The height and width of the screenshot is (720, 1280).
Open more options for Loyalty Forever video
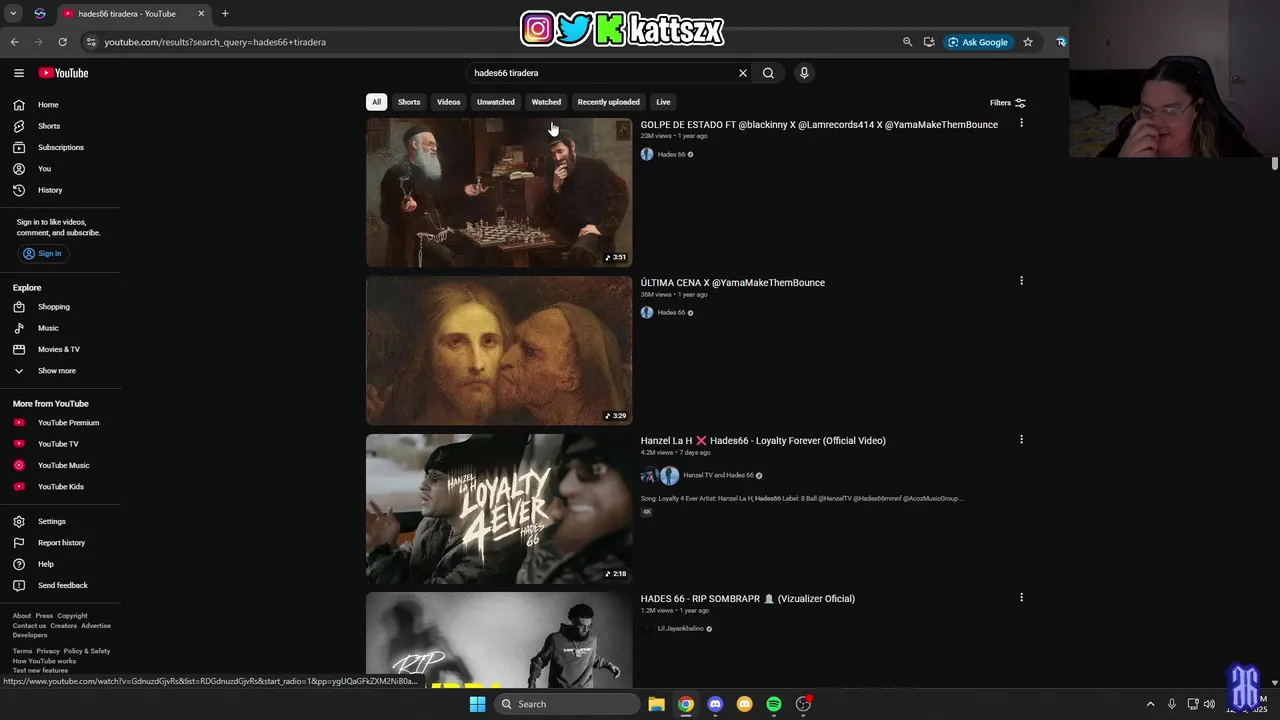point(1021,439)
